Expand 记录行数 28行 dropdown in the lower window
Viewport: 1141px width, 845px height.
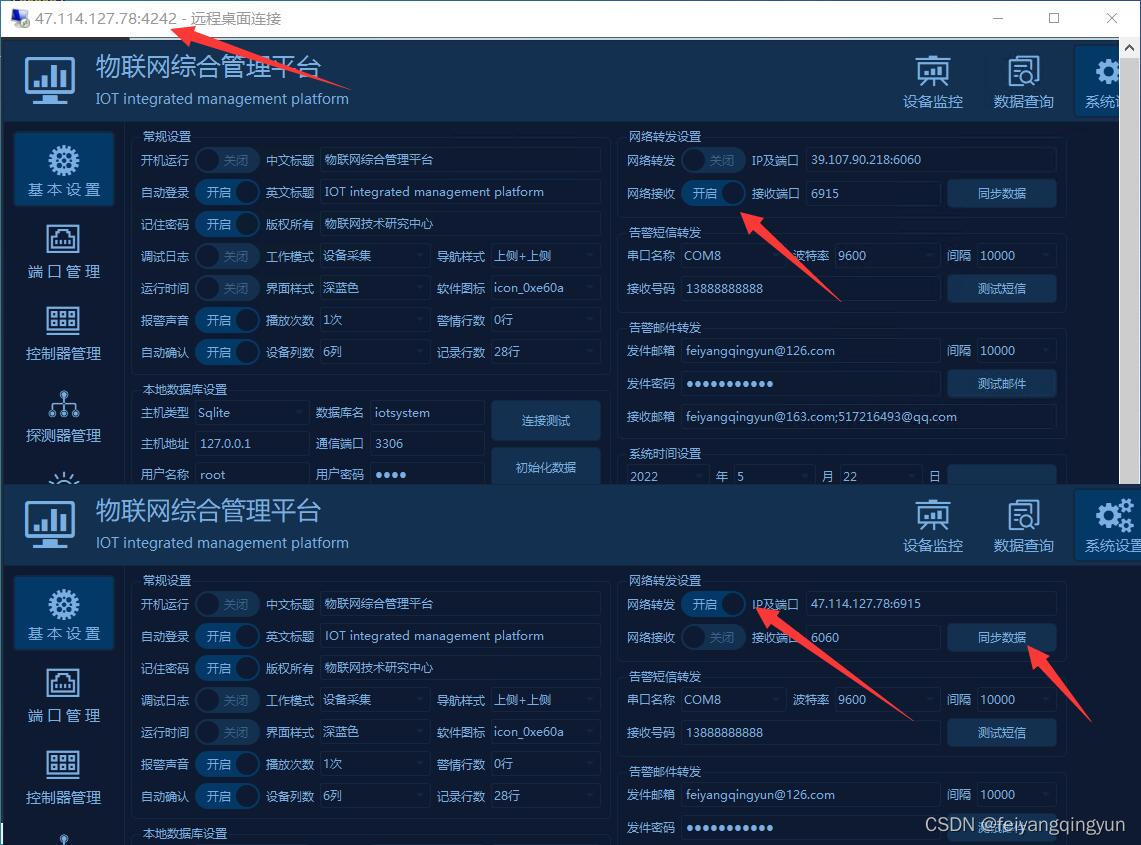545,796
